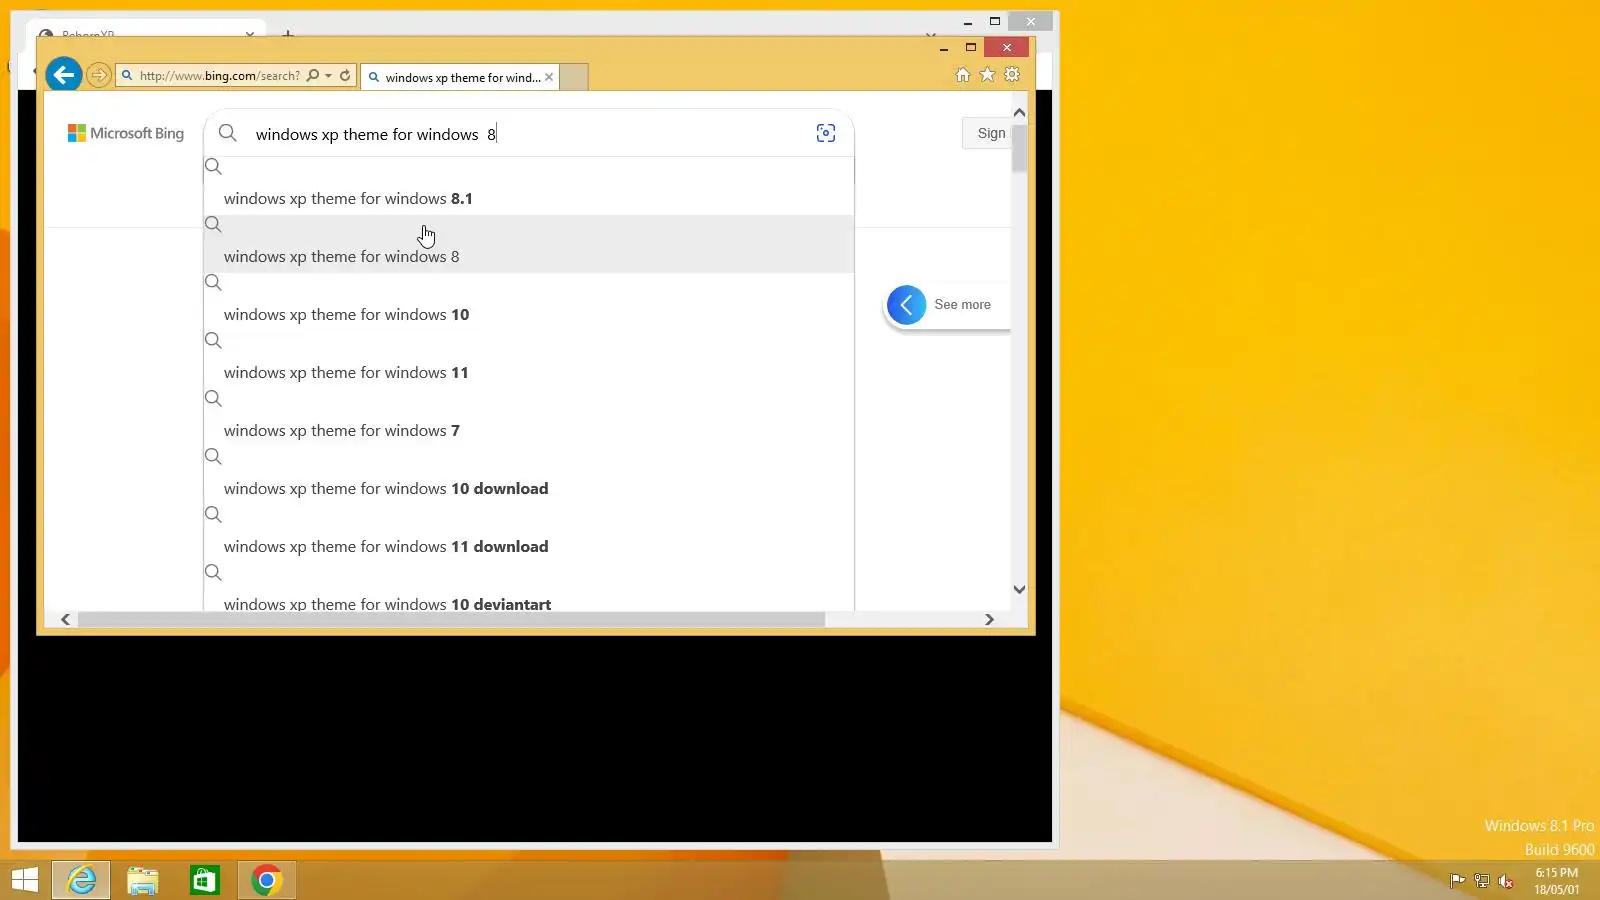The image size is (1600, 900).
Task: Open the address bar dropdown arrow
Action: [328, 76]
